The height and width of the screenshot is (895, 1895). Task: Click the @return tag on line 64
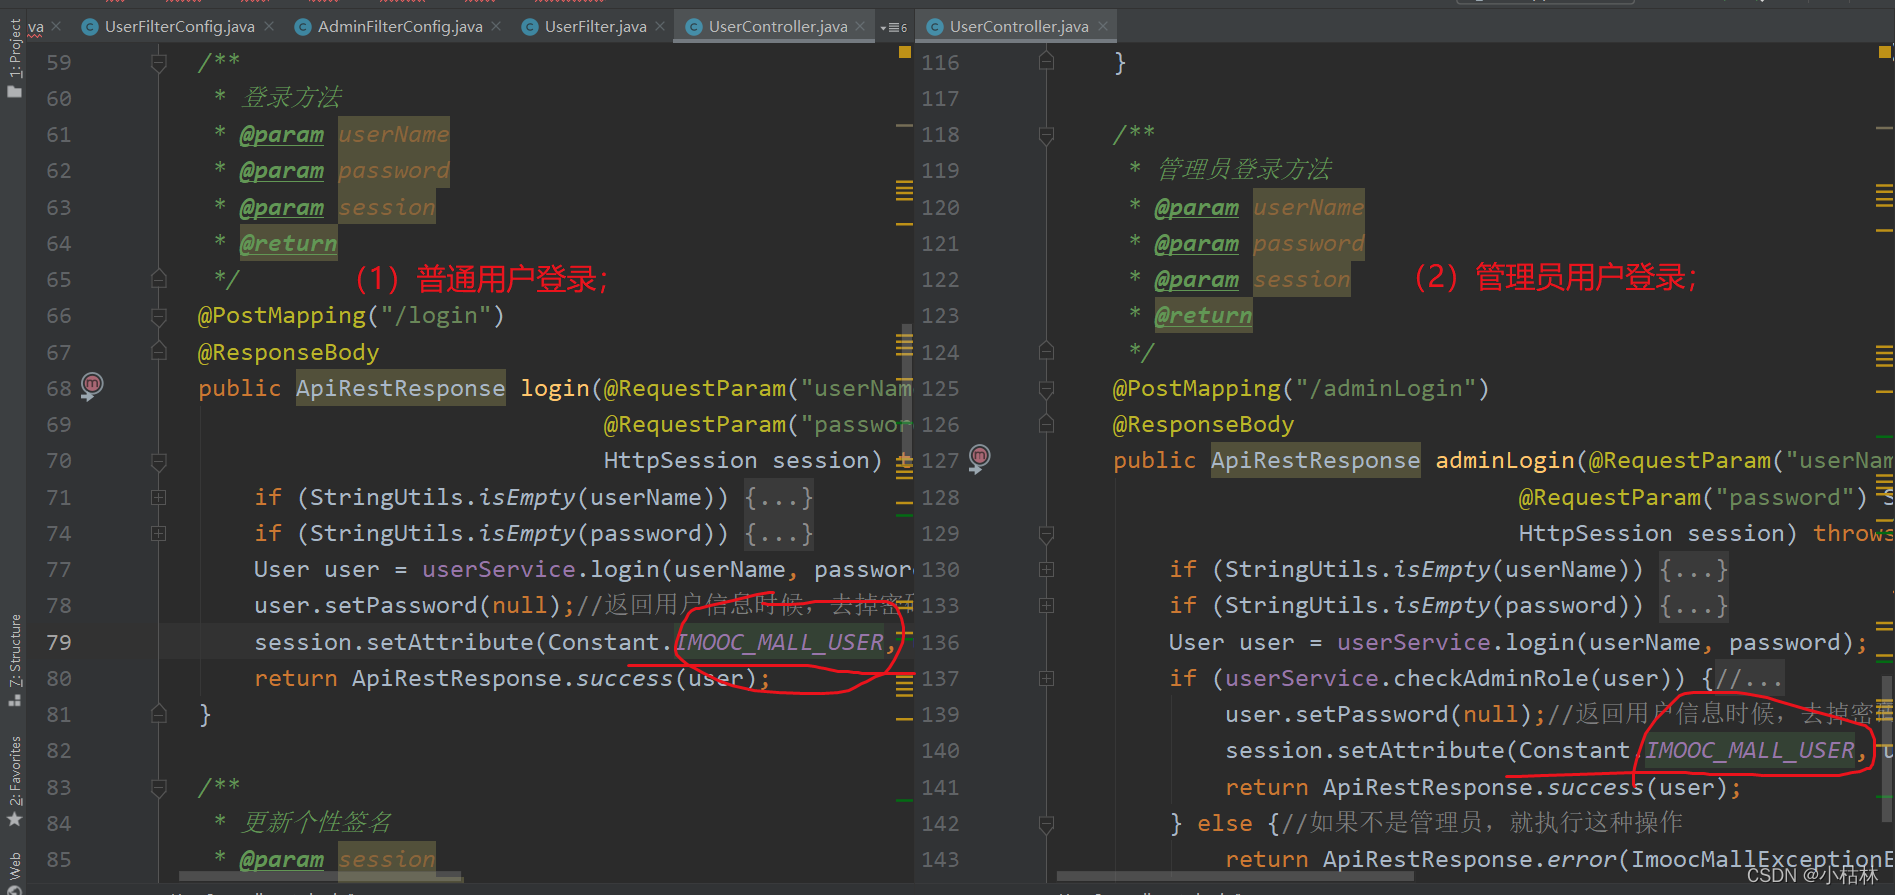point(289,243)
